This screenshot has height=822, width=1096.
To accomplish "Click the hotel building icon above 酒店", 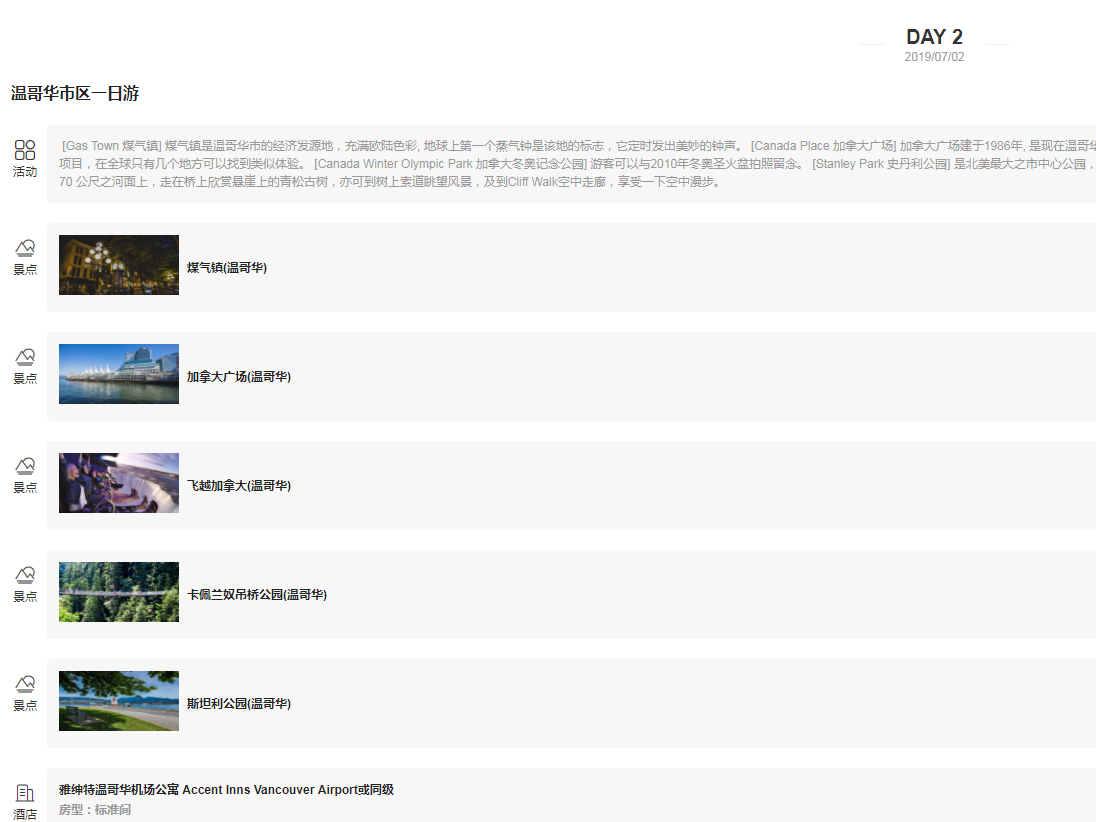I will (x=25, y=793).
